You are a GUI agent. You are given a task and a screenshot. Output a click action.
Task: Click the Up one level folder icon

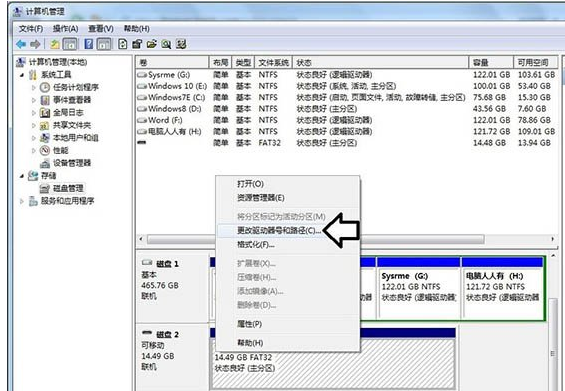[54, 44]
